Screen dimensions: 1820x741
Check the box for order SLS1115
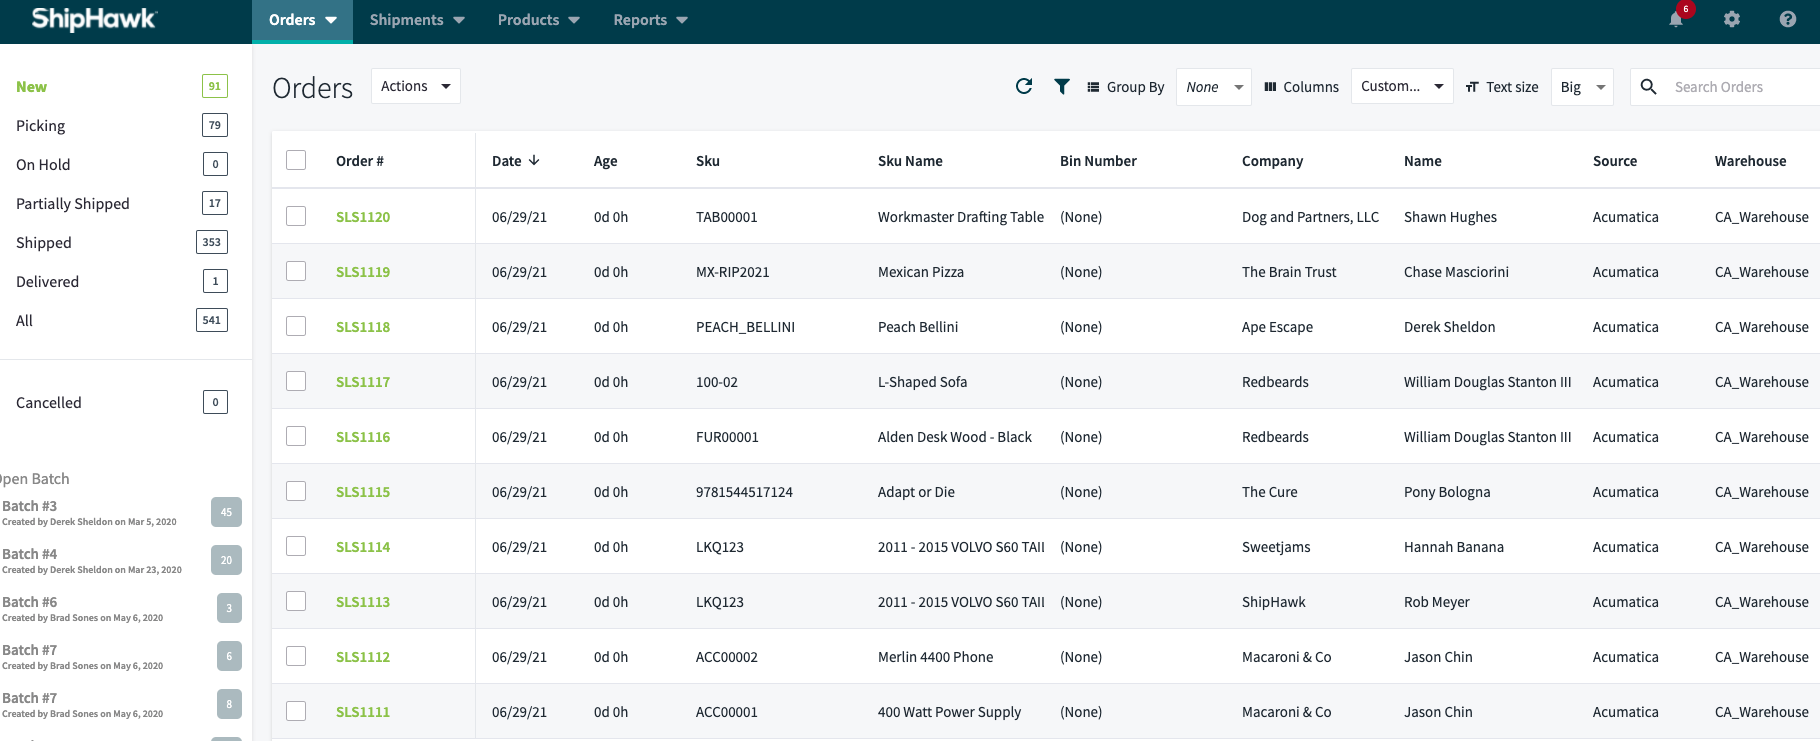296,491
